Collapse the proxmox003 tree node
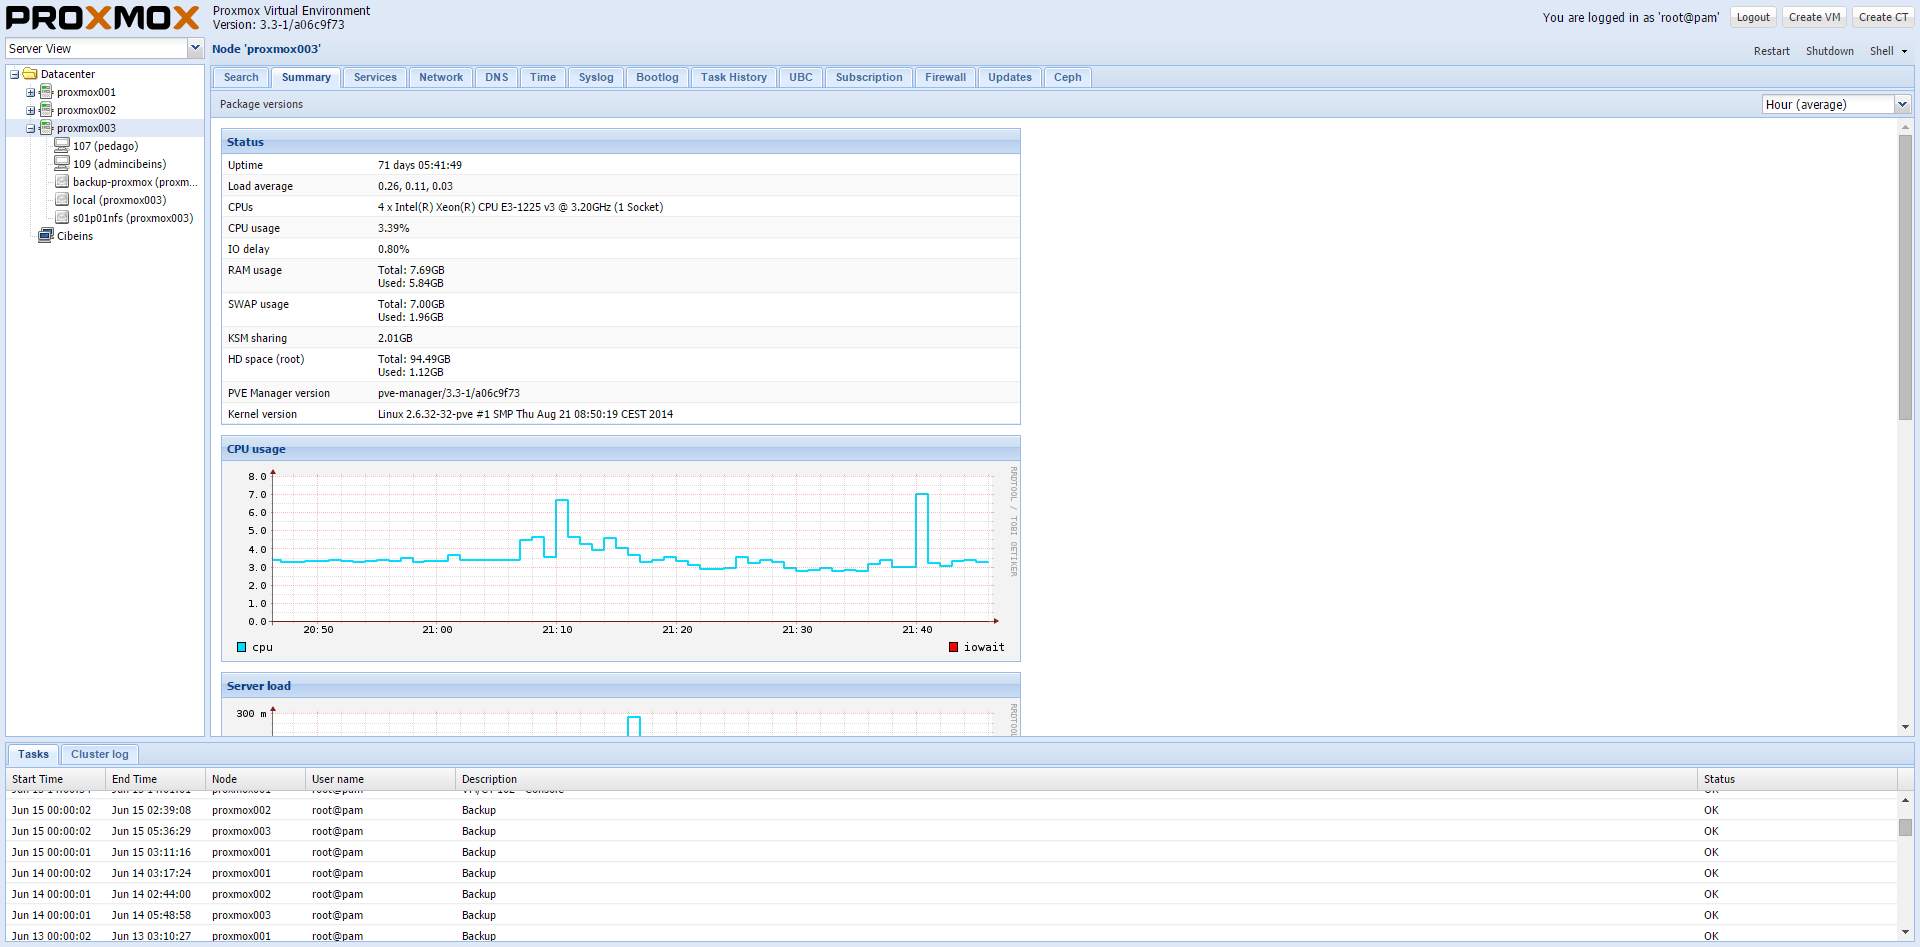1920x947 pixels. [30, 128]
